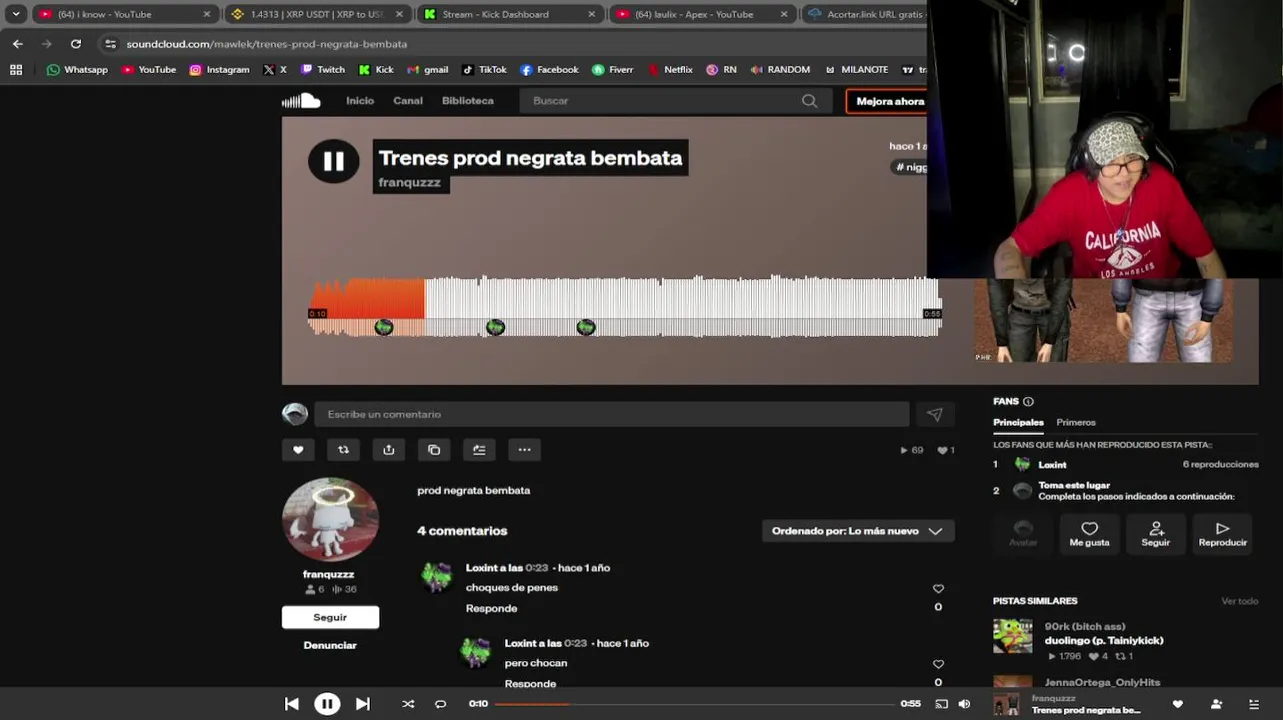Image resolution: width=1283 pixels, height=720 pixels.
Task: Click the Seguir step button in Fans panel
Action: 1156,533
